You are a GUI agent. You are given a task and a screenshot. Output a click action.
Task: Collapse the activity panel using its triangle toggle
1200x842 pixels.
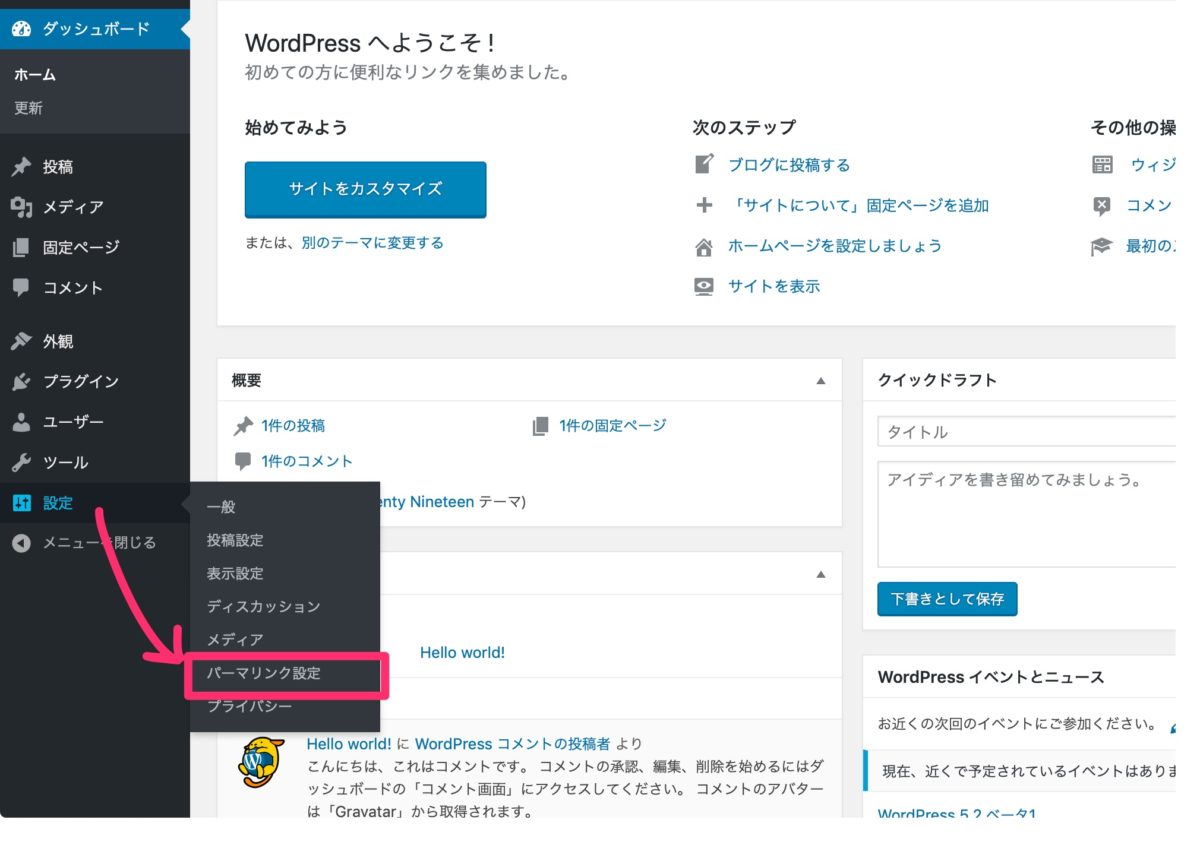point(821,574)
